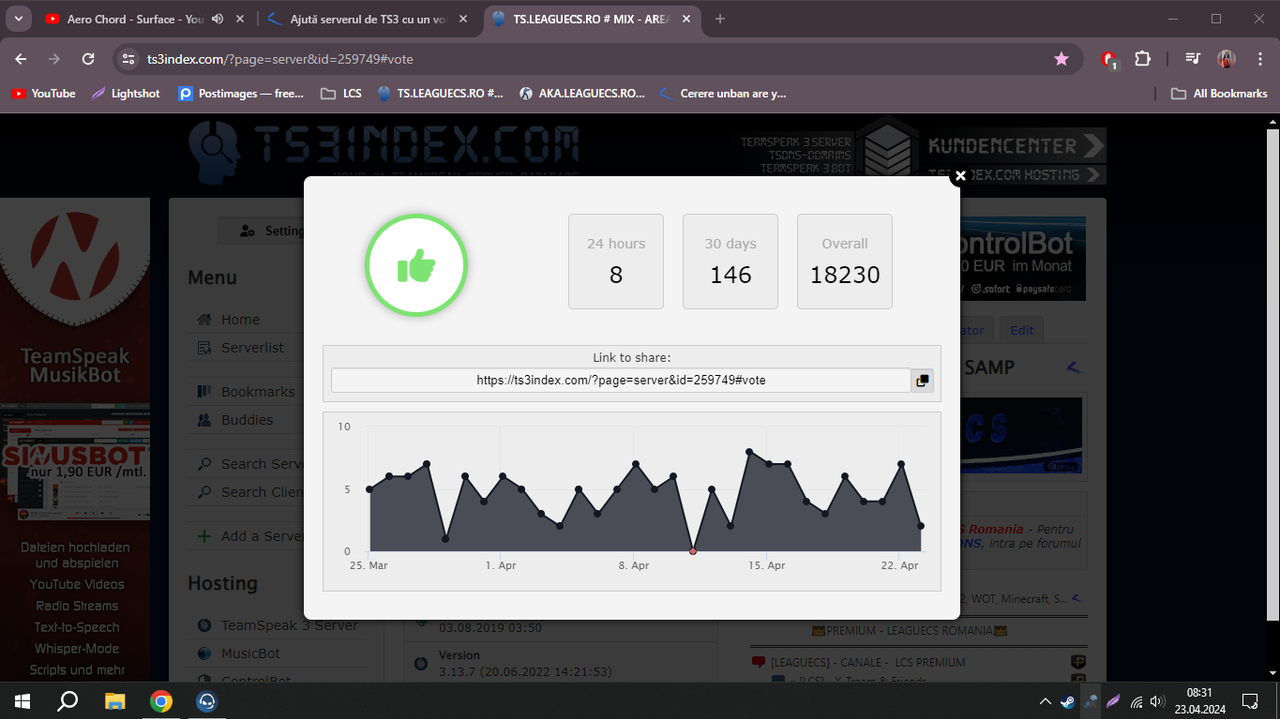Screen dimensions: 1280x719
Task: View the 30 days vote count box
Action: click(730, 261)
